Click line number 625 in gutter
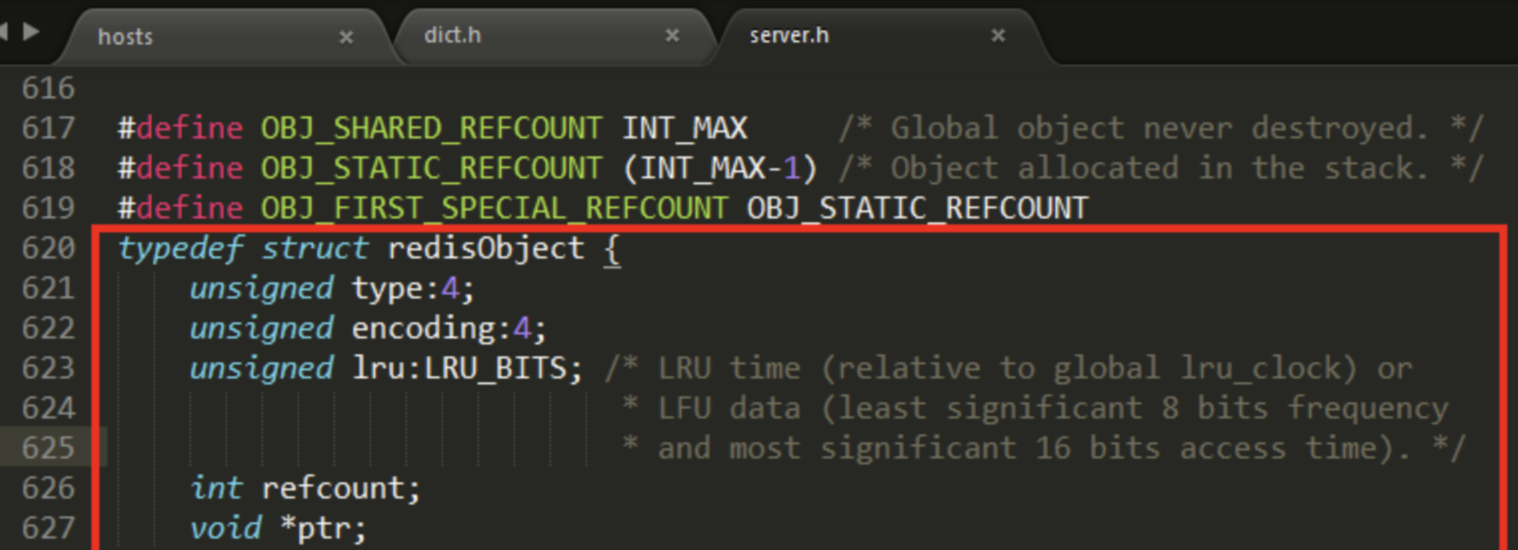This screenshot has height=550, width=1518. point(48,448)
